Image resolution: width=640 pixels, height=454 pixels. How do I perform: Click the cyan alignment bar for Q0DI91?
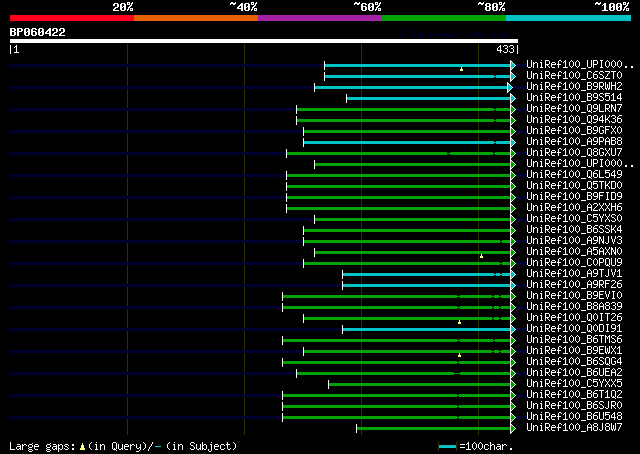pos(427,329)
